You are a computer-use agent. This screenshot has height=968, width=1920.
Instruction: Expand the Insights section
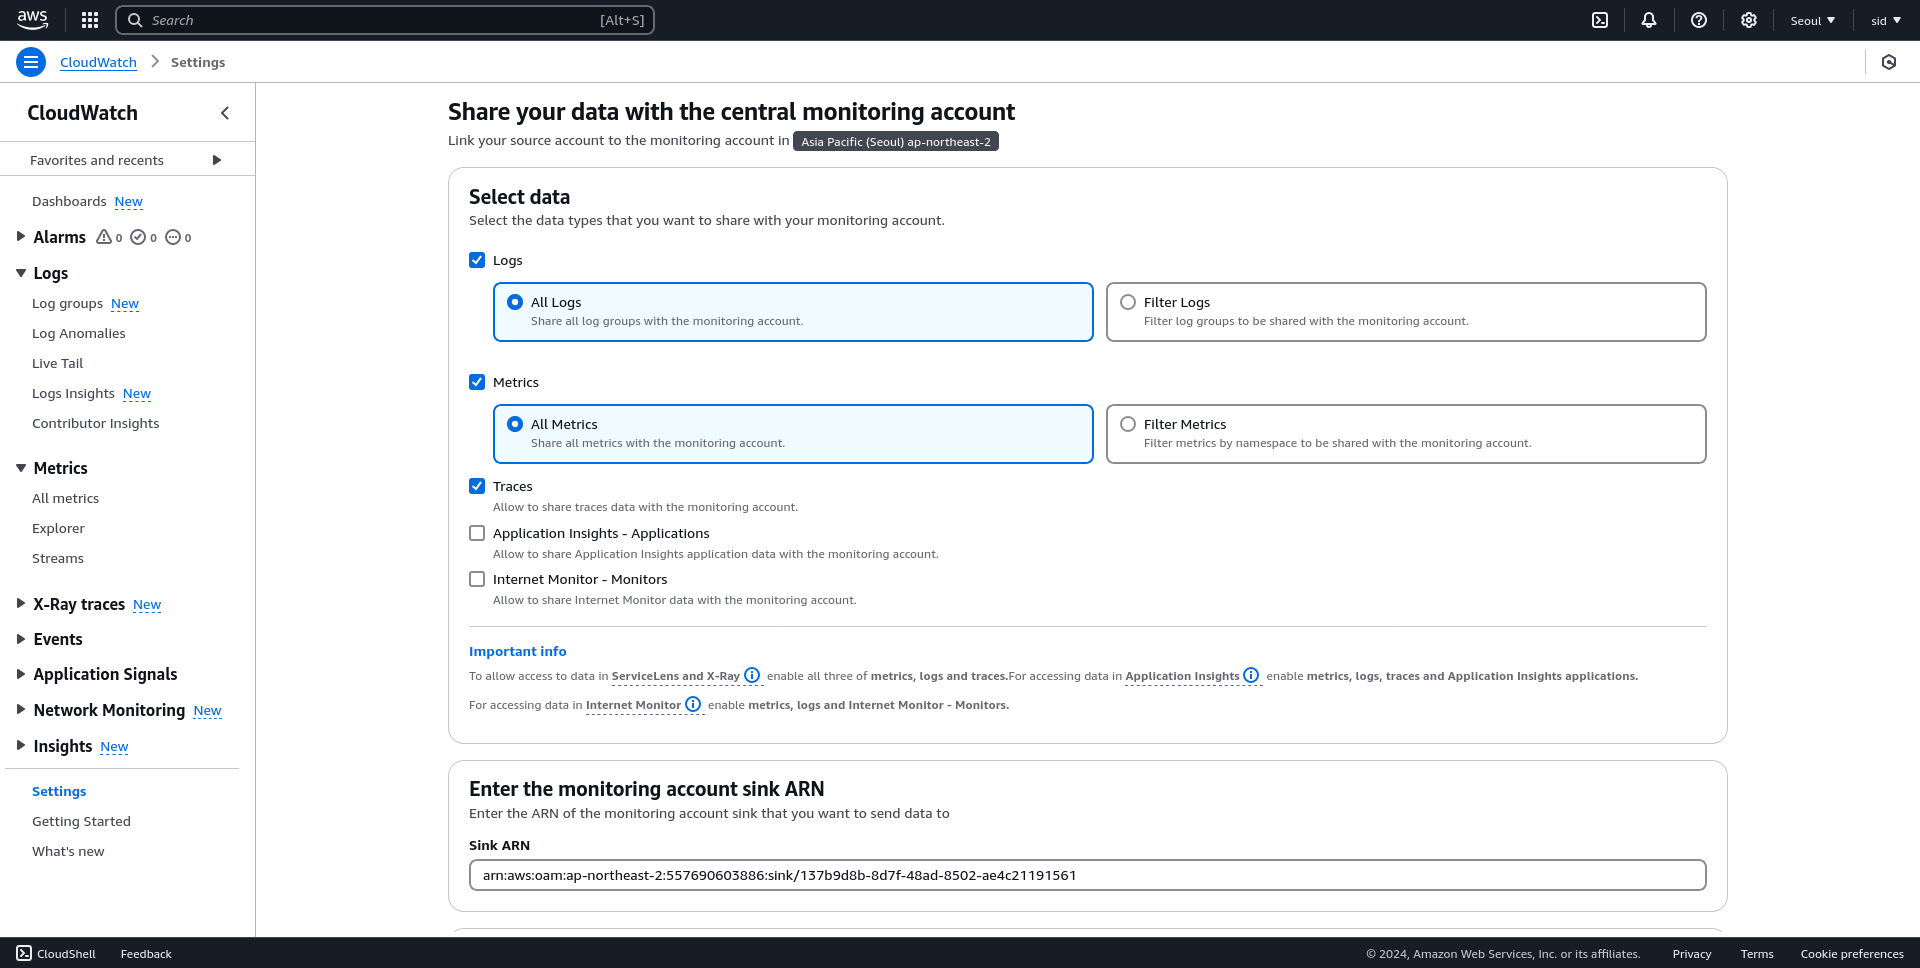[x=21, y=746]
